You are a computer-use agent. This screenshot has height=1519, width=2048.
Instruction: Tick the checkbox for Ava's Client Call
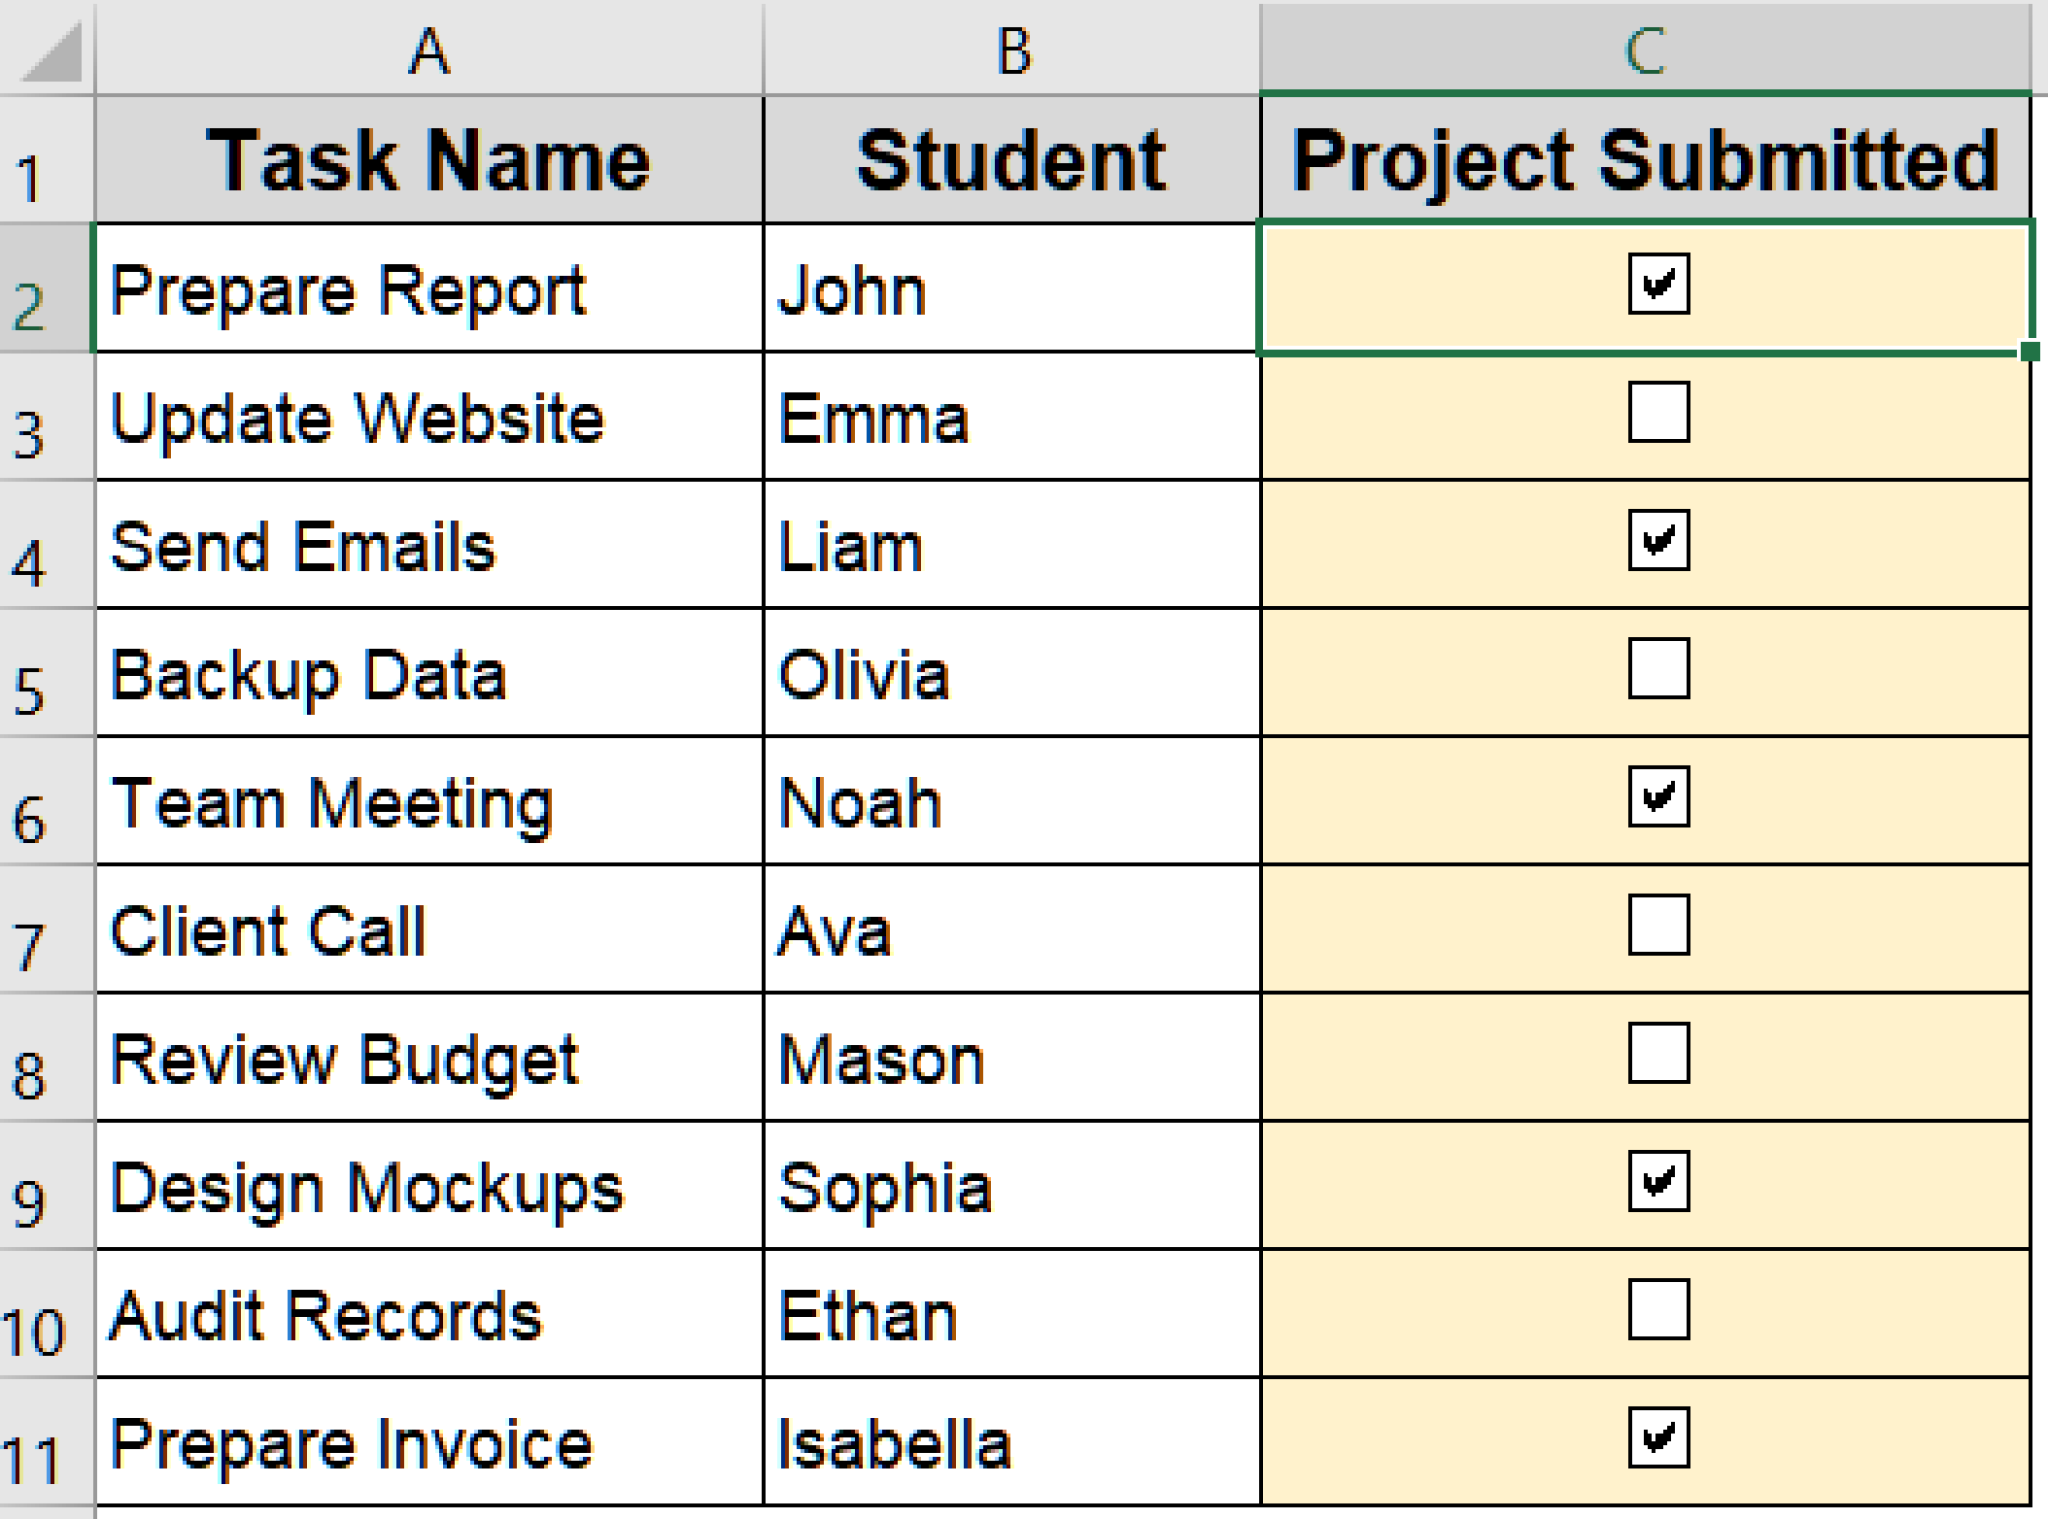[x=1658, y=925]
